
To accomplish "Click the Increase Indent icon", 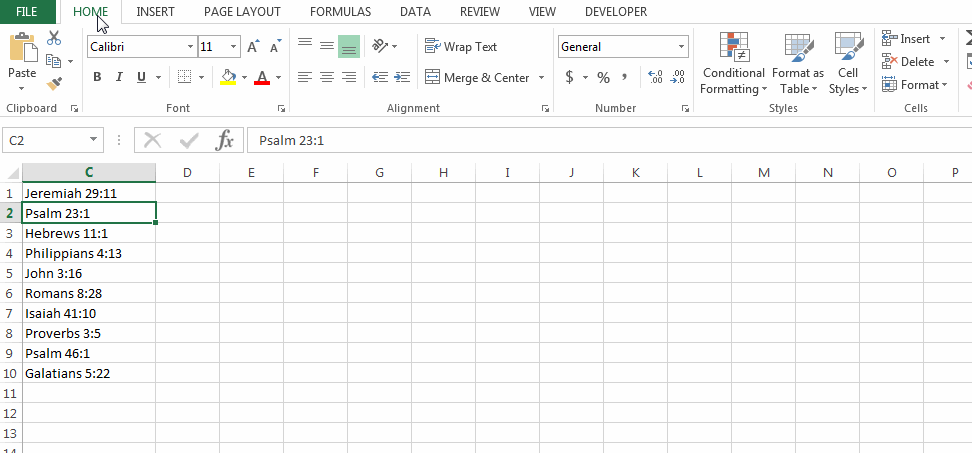I will coord(401,77).
